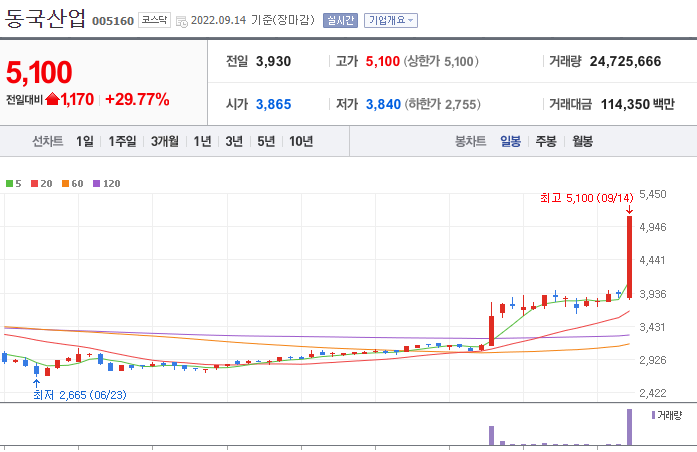The image size is (697, 452).
Task: Switch to the 주봉 candle chart
Action: [546, 141]
